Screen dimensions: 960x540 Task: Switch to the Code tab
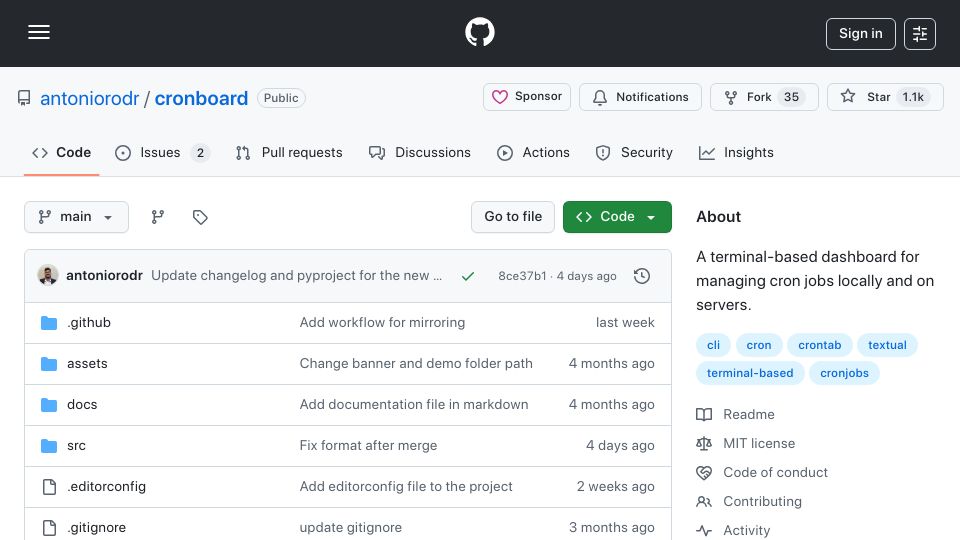click(x=61, y=152)
